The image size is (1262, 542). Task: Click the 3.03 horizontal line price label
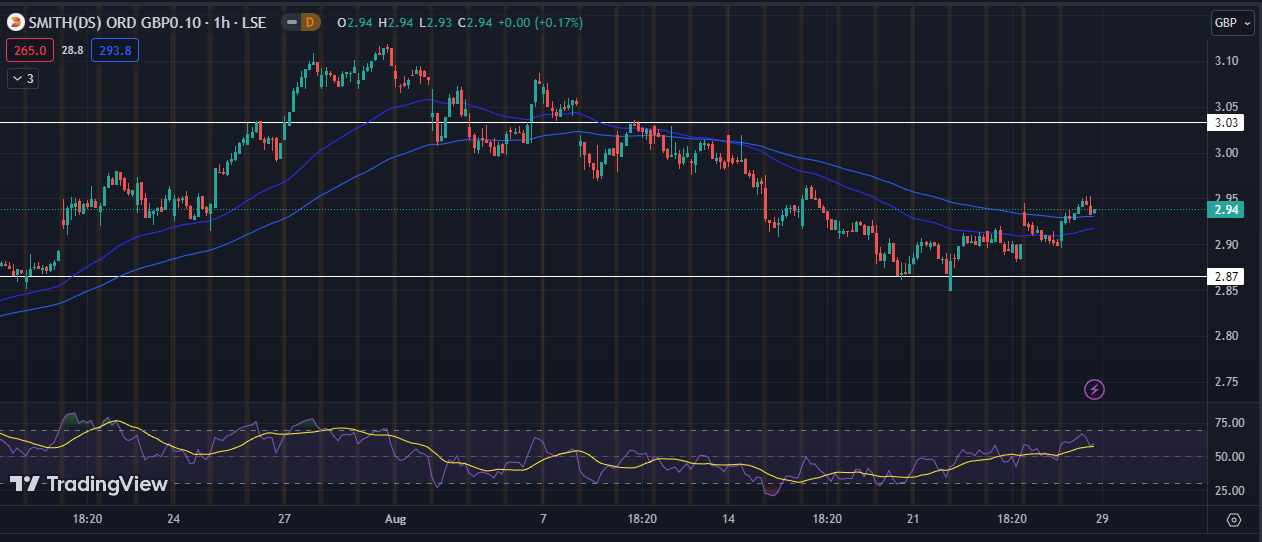coord(1225,123)
